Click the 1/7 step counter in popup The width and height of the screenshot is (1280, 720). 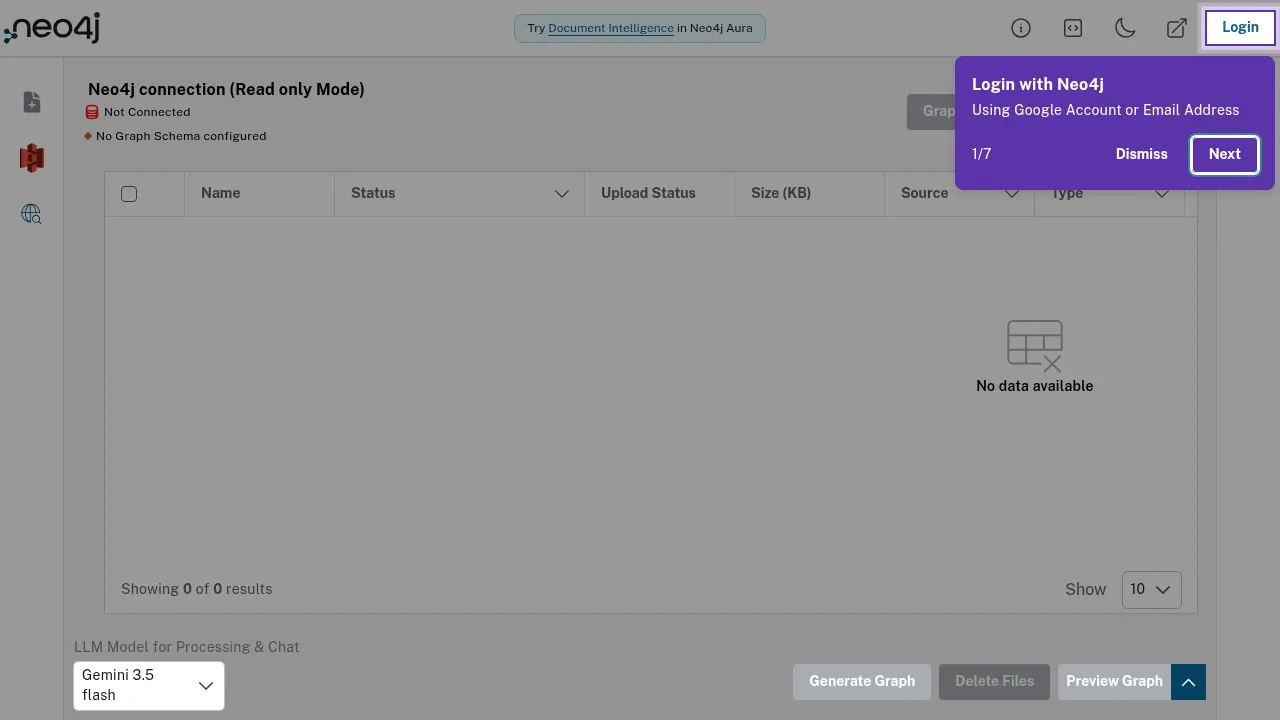(982, 154)
